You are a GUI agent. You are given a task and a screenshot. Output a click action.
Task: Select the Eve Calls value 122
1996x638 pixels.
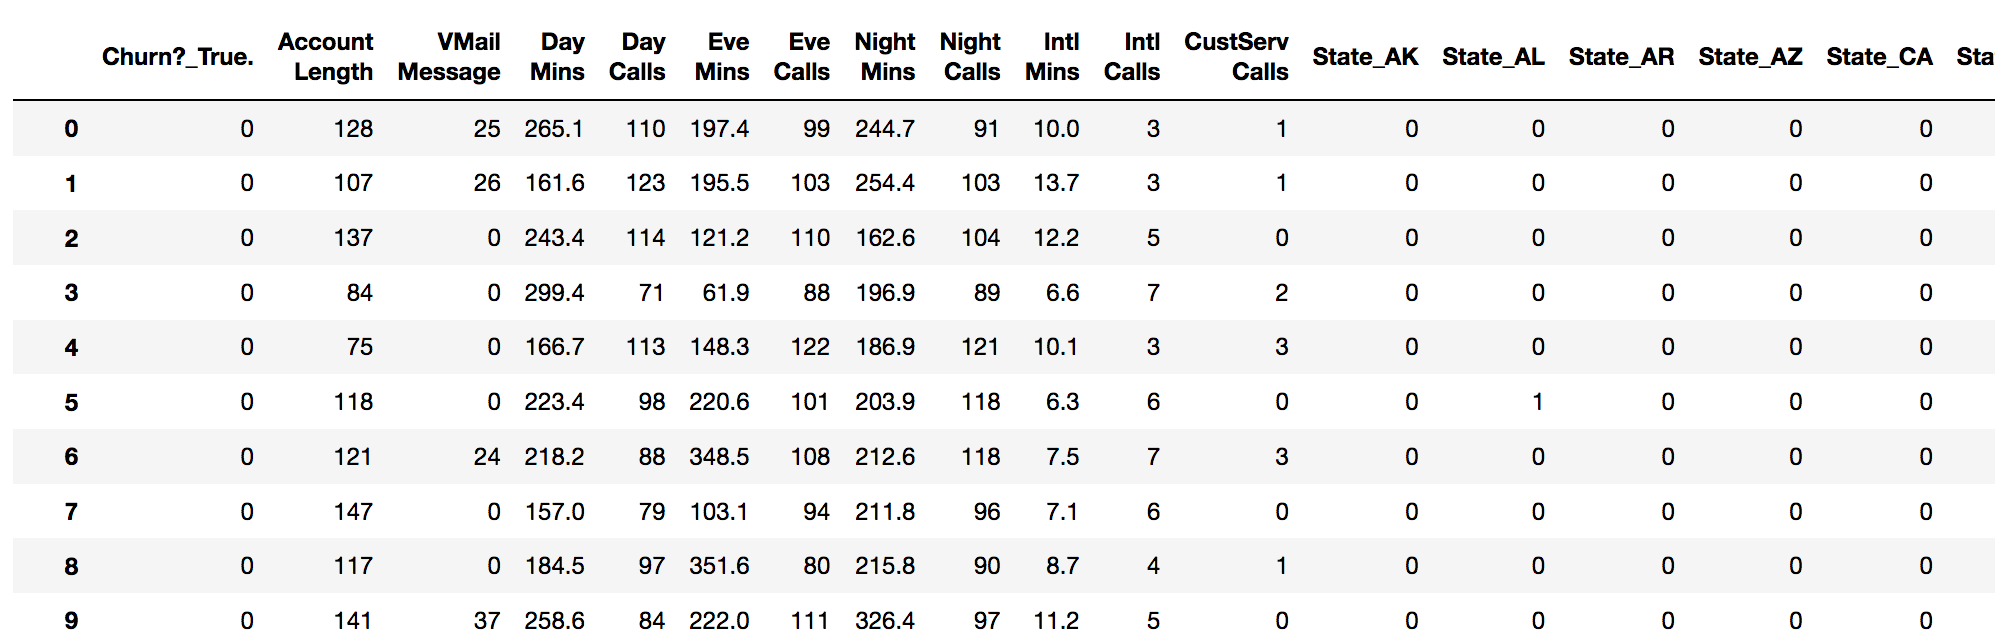tap(810, 347)
